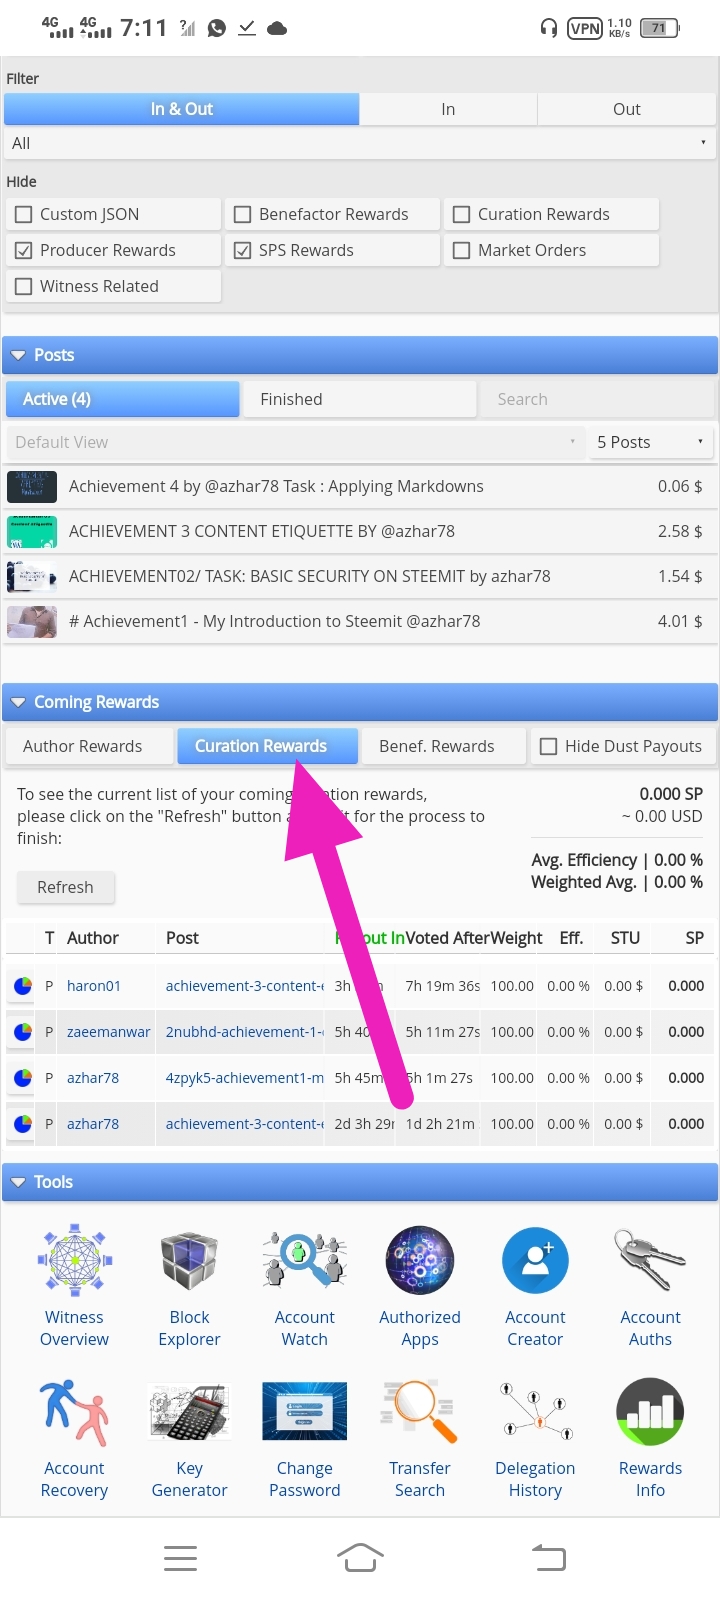Open ACHIEVEMENT02 Basic Security post
This screenshot has height=1600, width=720.
(310, 577)
